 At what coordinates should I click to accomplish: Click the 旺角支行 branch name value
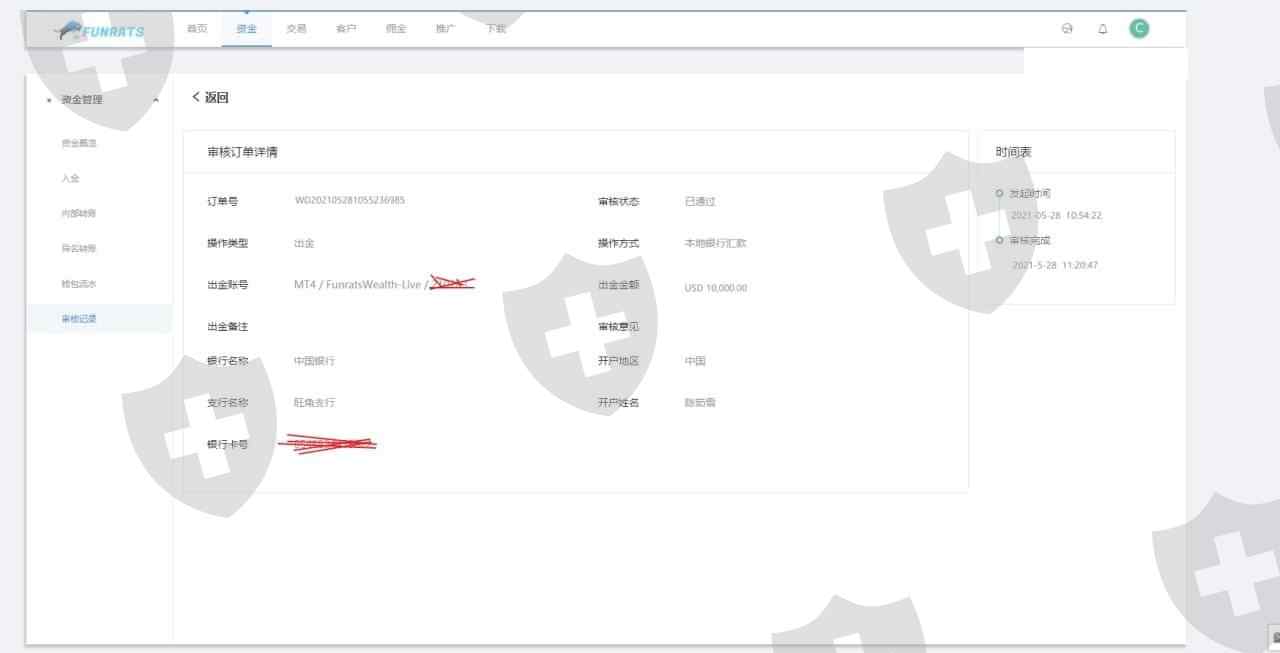click(314, 402)
